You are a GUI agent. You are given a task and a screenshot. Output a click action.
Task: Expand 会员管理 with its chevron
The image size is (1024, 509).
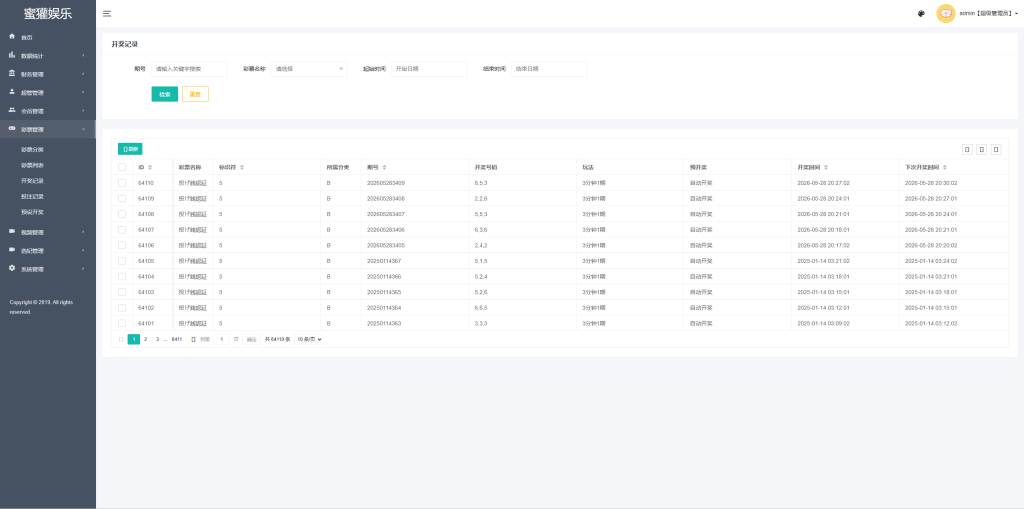coord(83,111)
